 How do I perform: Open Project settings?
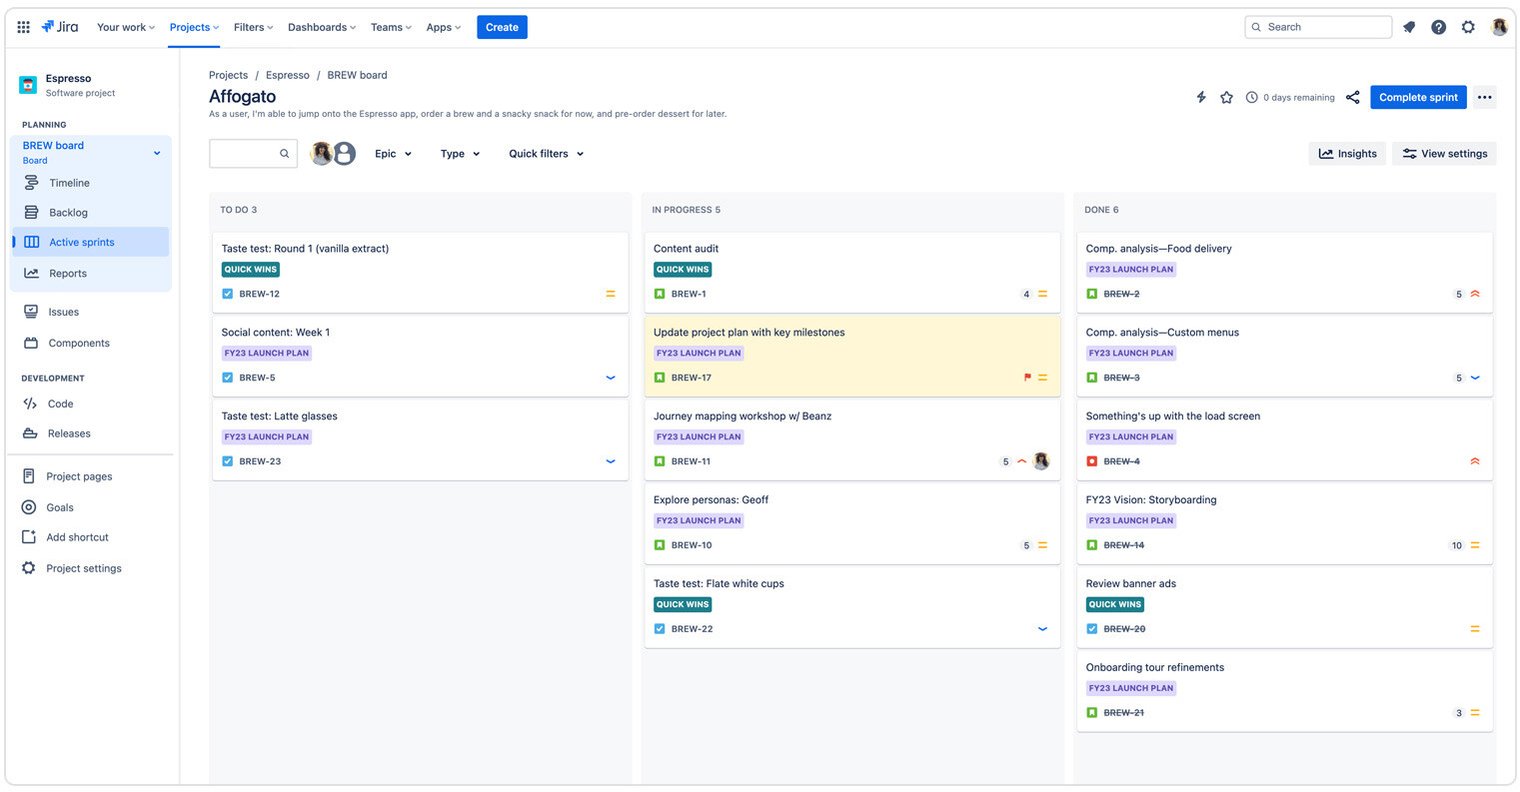coord(83,568)
